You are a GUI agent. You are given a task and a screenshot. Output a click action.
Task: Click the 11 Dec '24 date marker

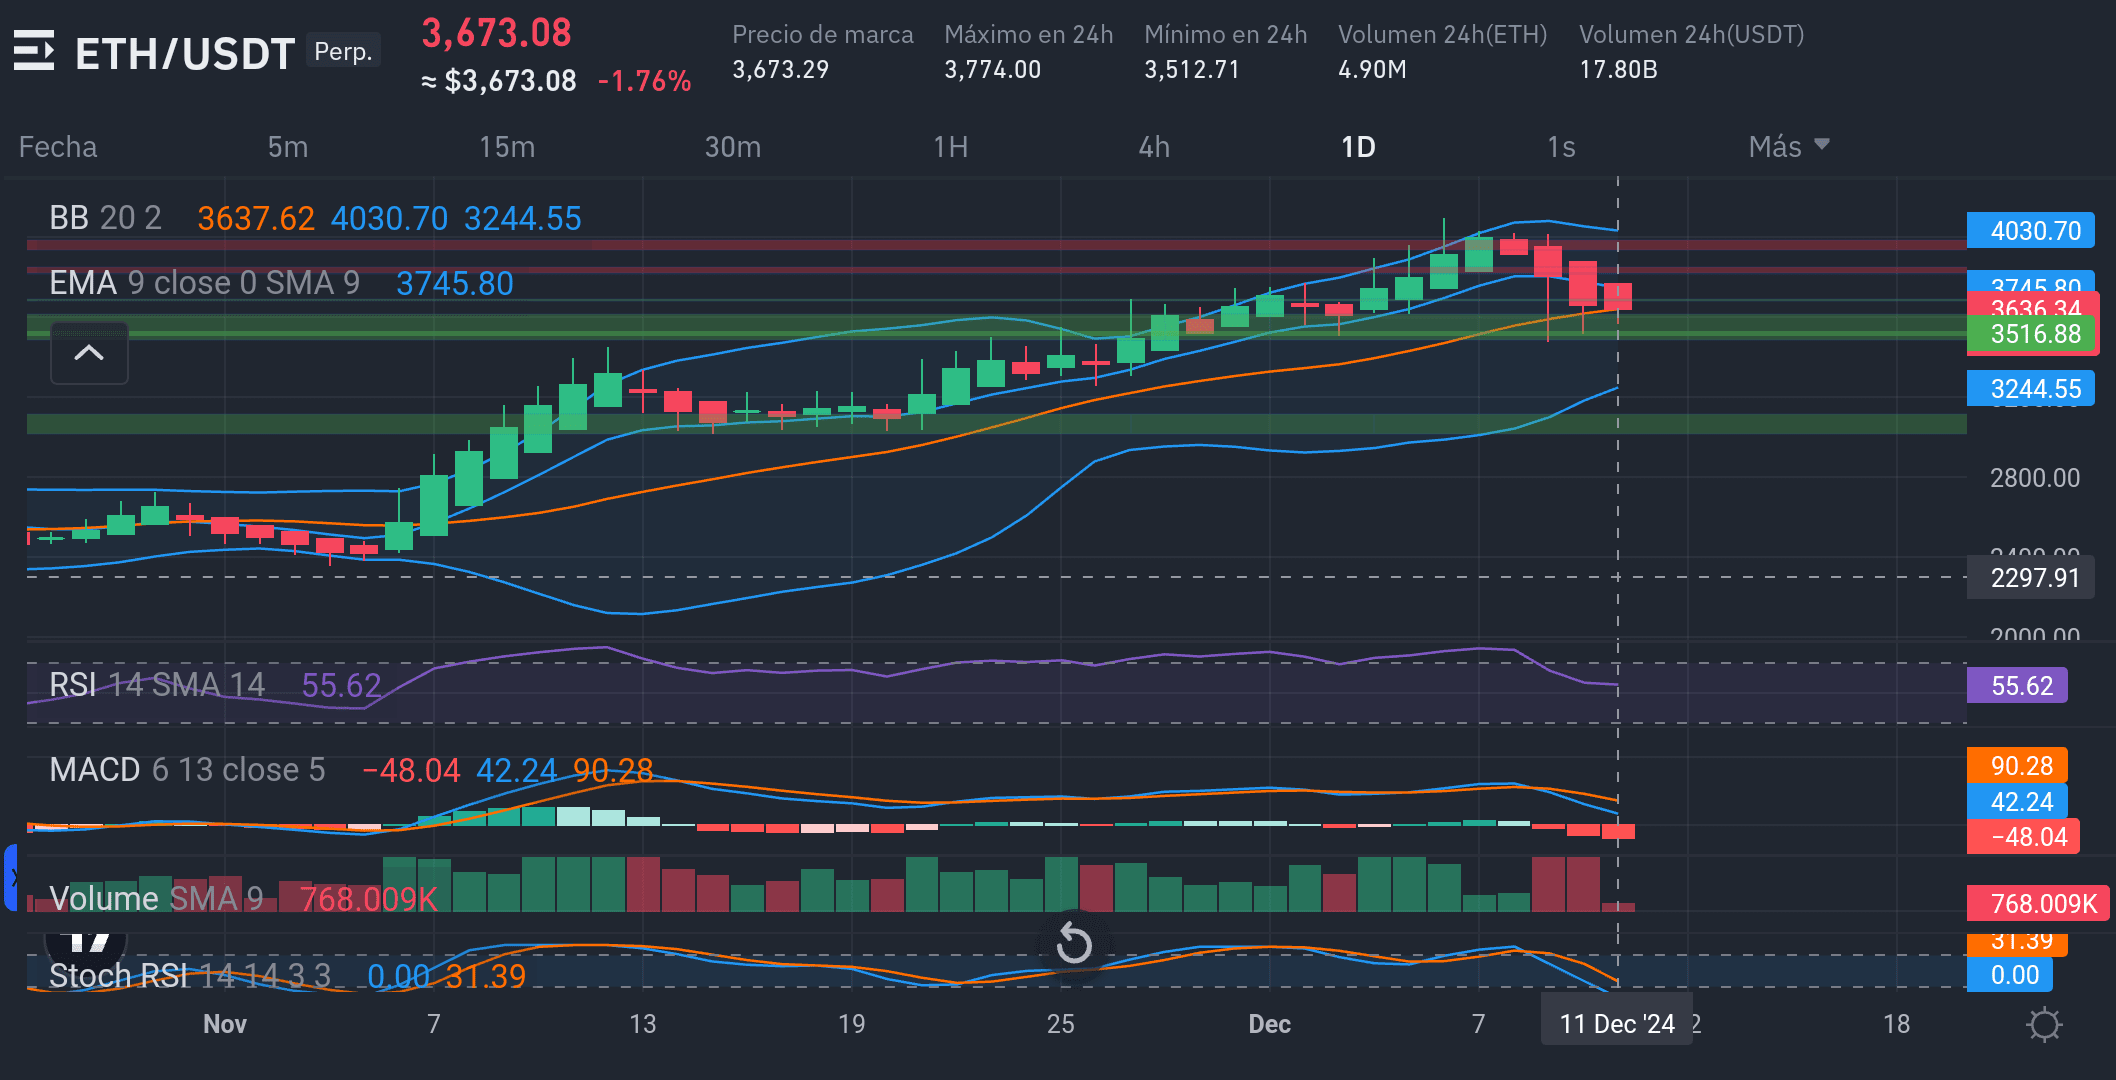point(1616,1024)
